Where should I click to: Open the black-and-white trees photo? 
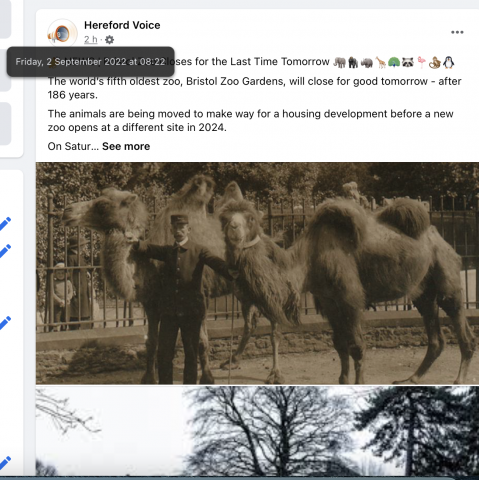(x=257, y=431)
